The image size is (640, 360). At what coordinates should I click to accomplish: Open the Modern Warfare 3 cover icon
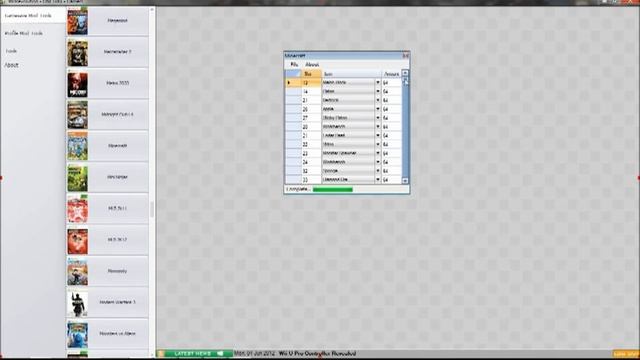(77, 302)
